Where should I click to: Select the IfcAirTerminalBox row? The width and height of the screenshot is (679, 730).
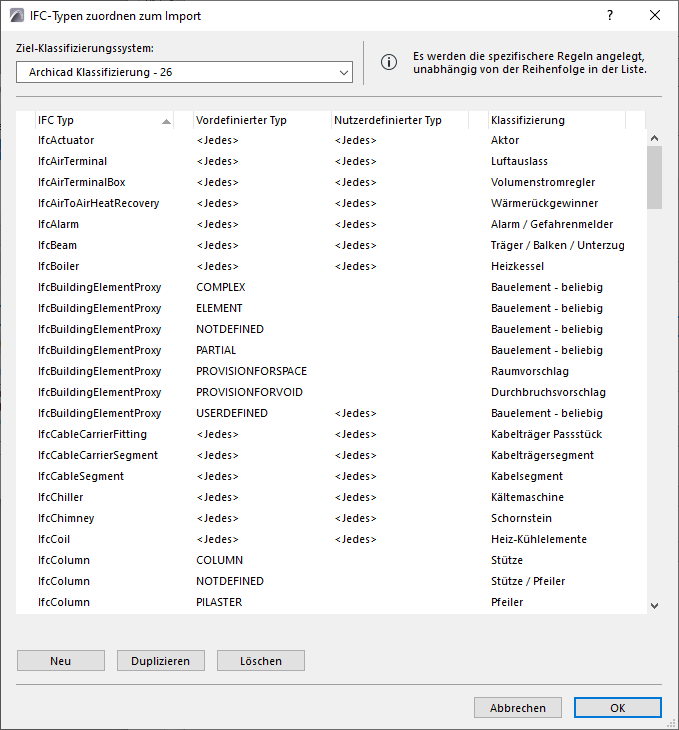[331, 182]
